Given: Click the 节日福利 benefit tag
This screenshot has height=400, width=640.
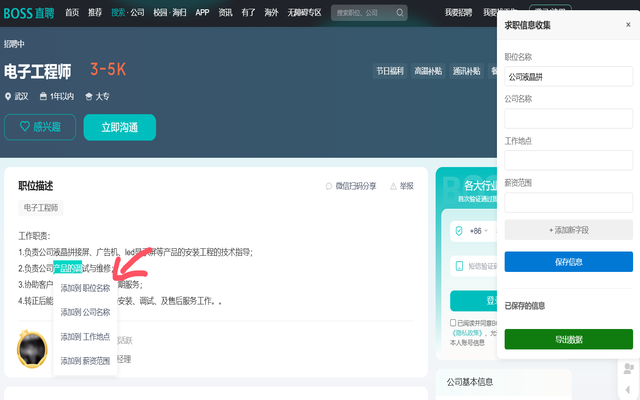Looking at the screenshot, I should pyautogui.click(x=390, y=71).
